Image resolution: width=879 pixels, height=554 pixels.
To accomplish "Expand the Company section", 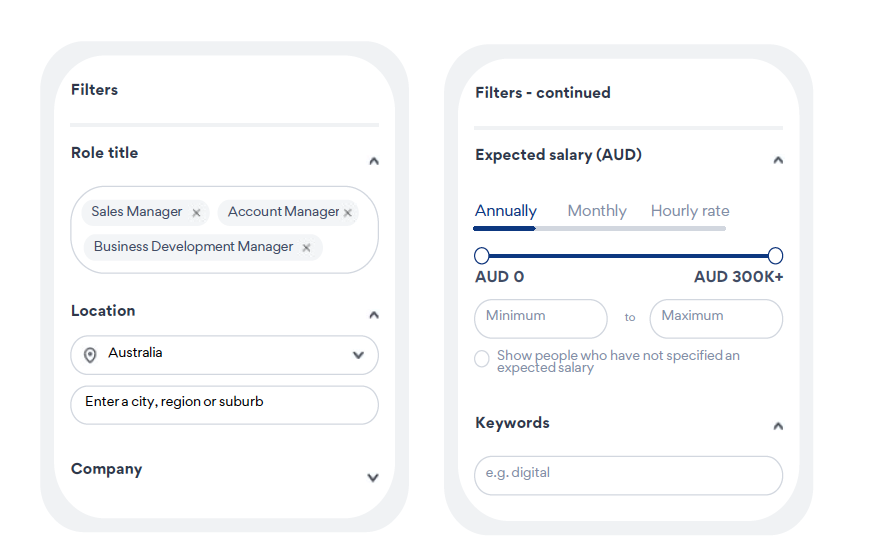I will click(x=373, y=478).
